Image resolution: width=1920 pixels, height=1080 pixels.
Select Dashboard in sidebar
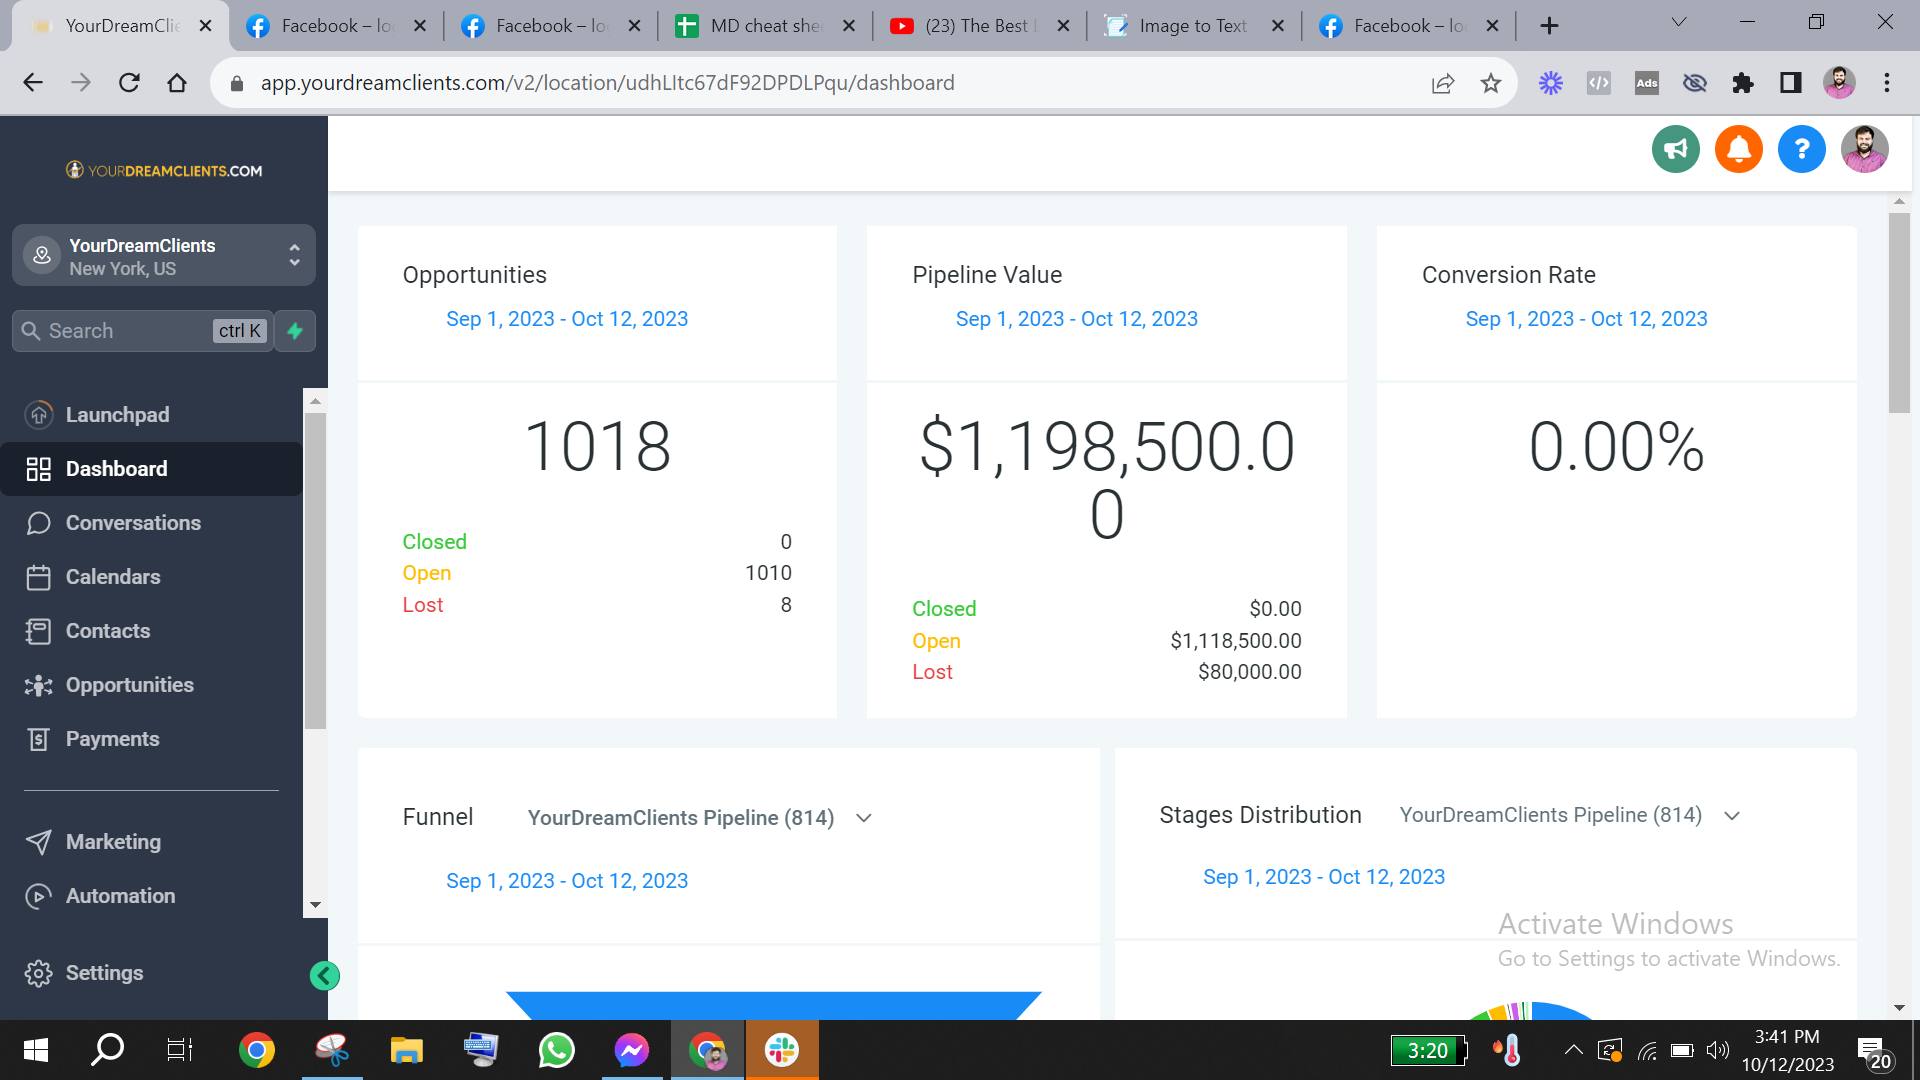tap(150, 469)
